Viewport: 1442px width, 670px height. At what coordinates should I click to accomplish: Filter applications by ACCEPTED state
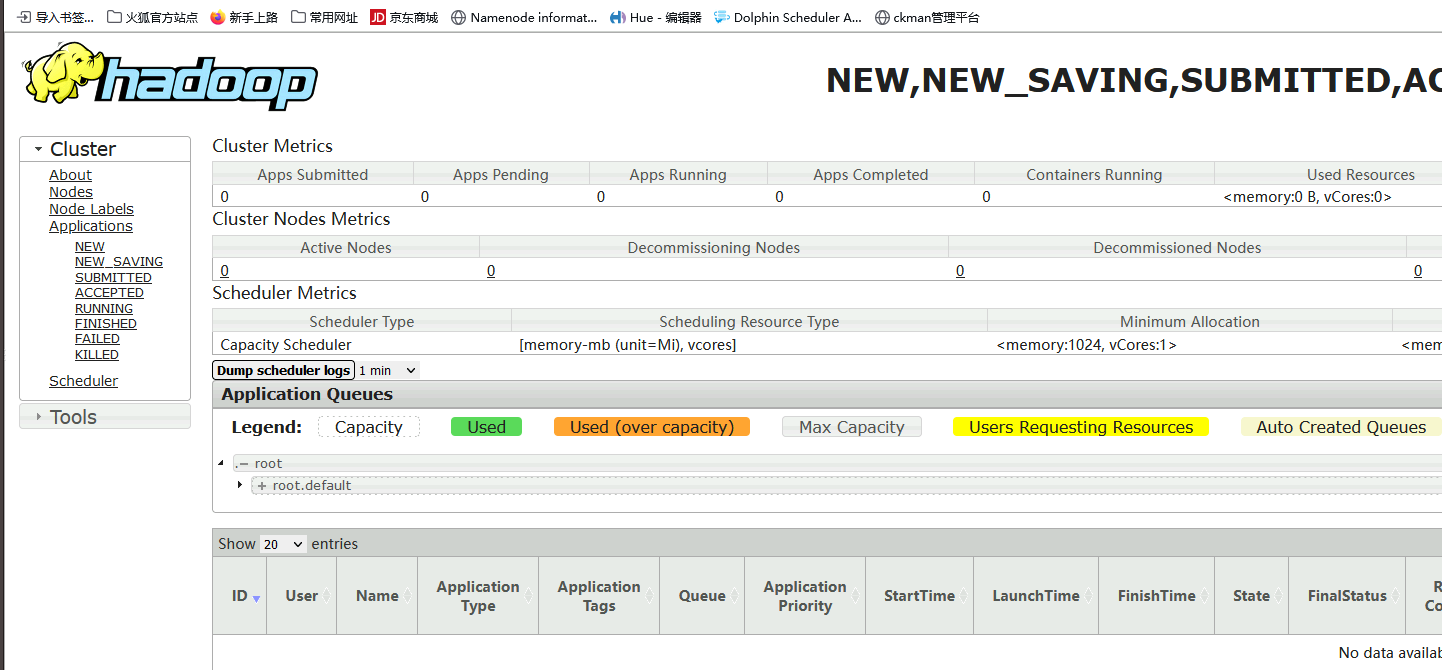point(109,293)
